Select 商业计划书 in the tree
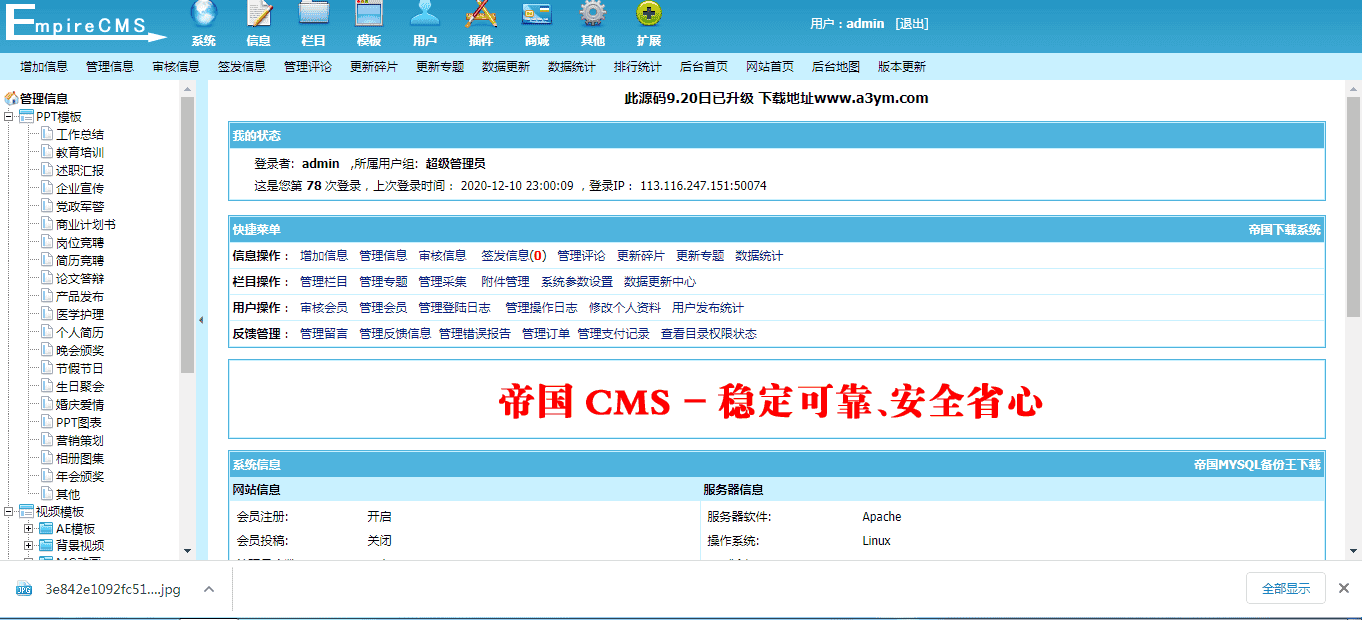 pyautogui.click(x=86, y=224)
